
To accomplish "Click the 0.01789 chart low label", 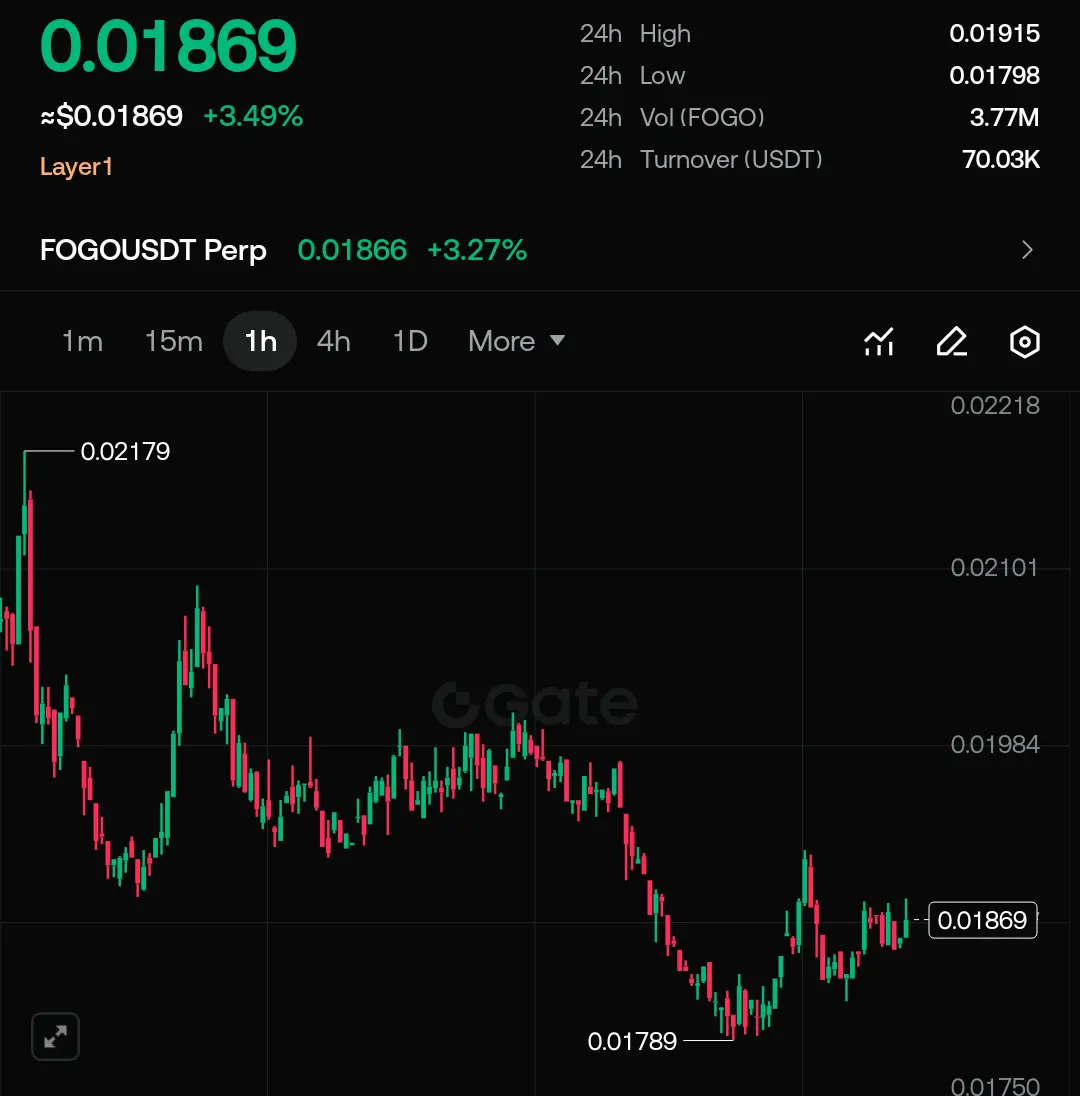I will click(x=632, y=1041).
